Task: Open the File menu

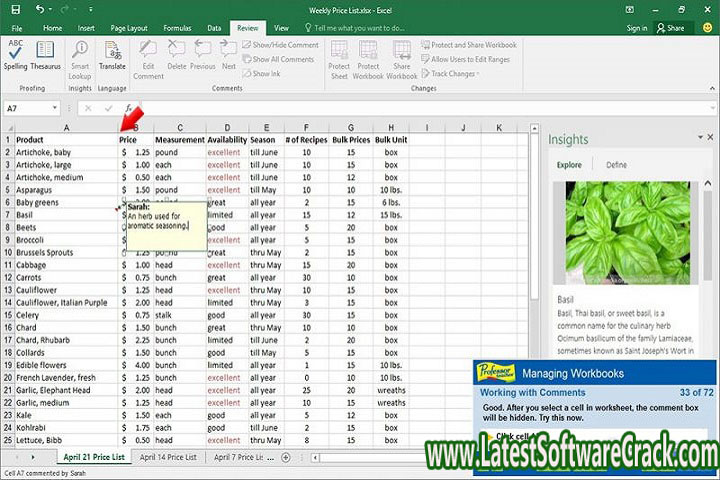Action: [17, 28]
